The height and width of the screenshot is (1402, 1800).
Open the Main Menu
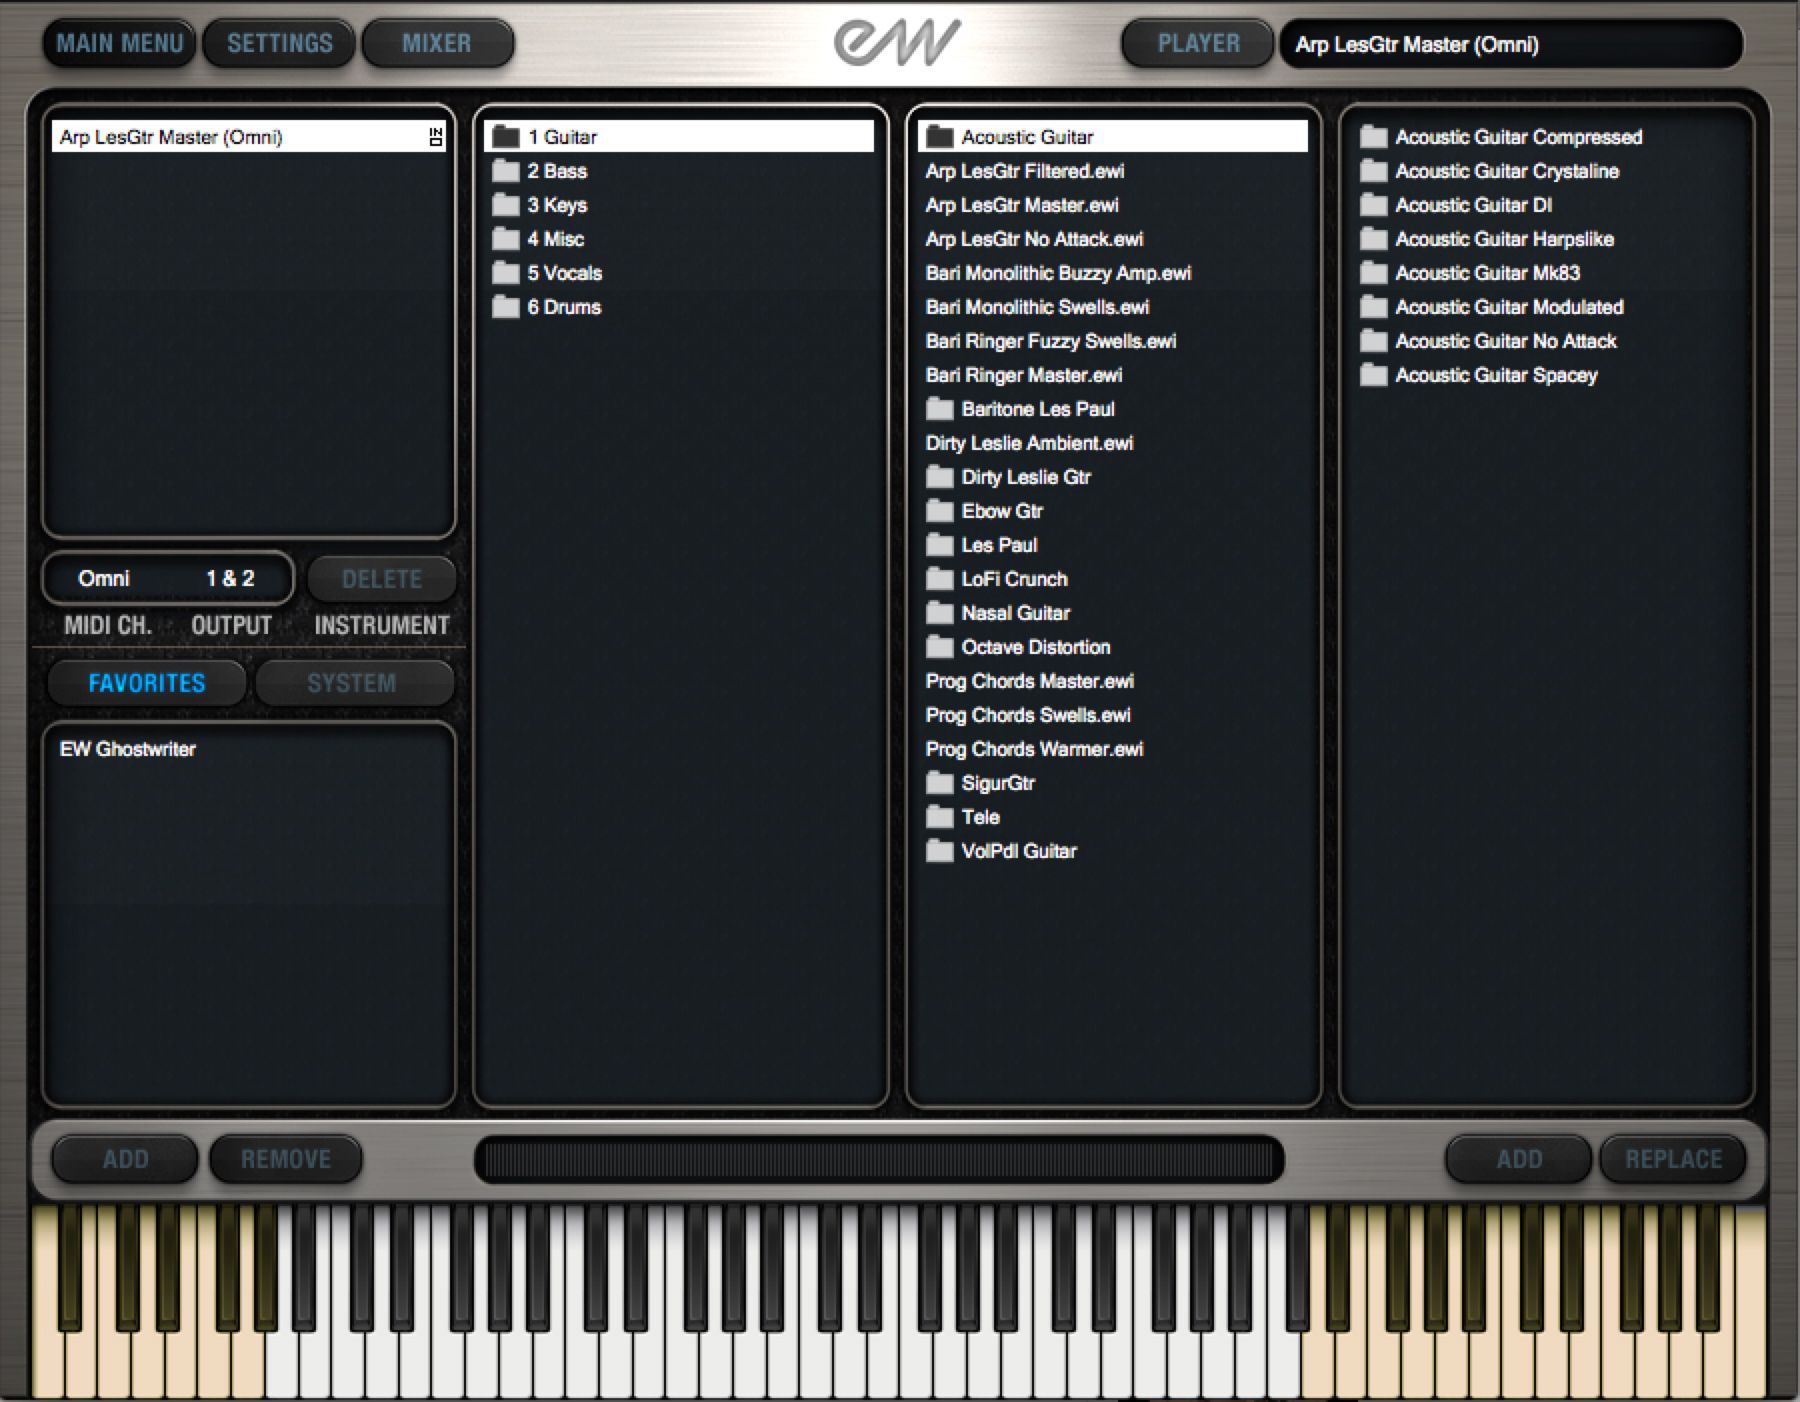tap(119, 43)
